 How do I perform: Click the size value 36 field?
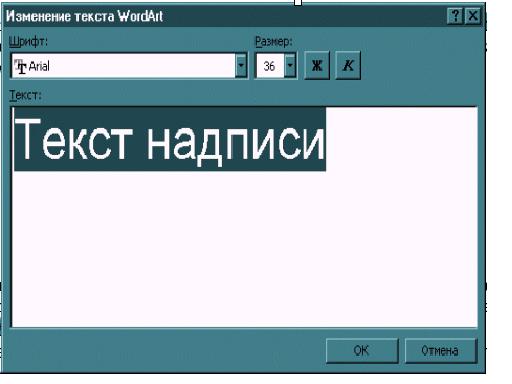[270, 66]
